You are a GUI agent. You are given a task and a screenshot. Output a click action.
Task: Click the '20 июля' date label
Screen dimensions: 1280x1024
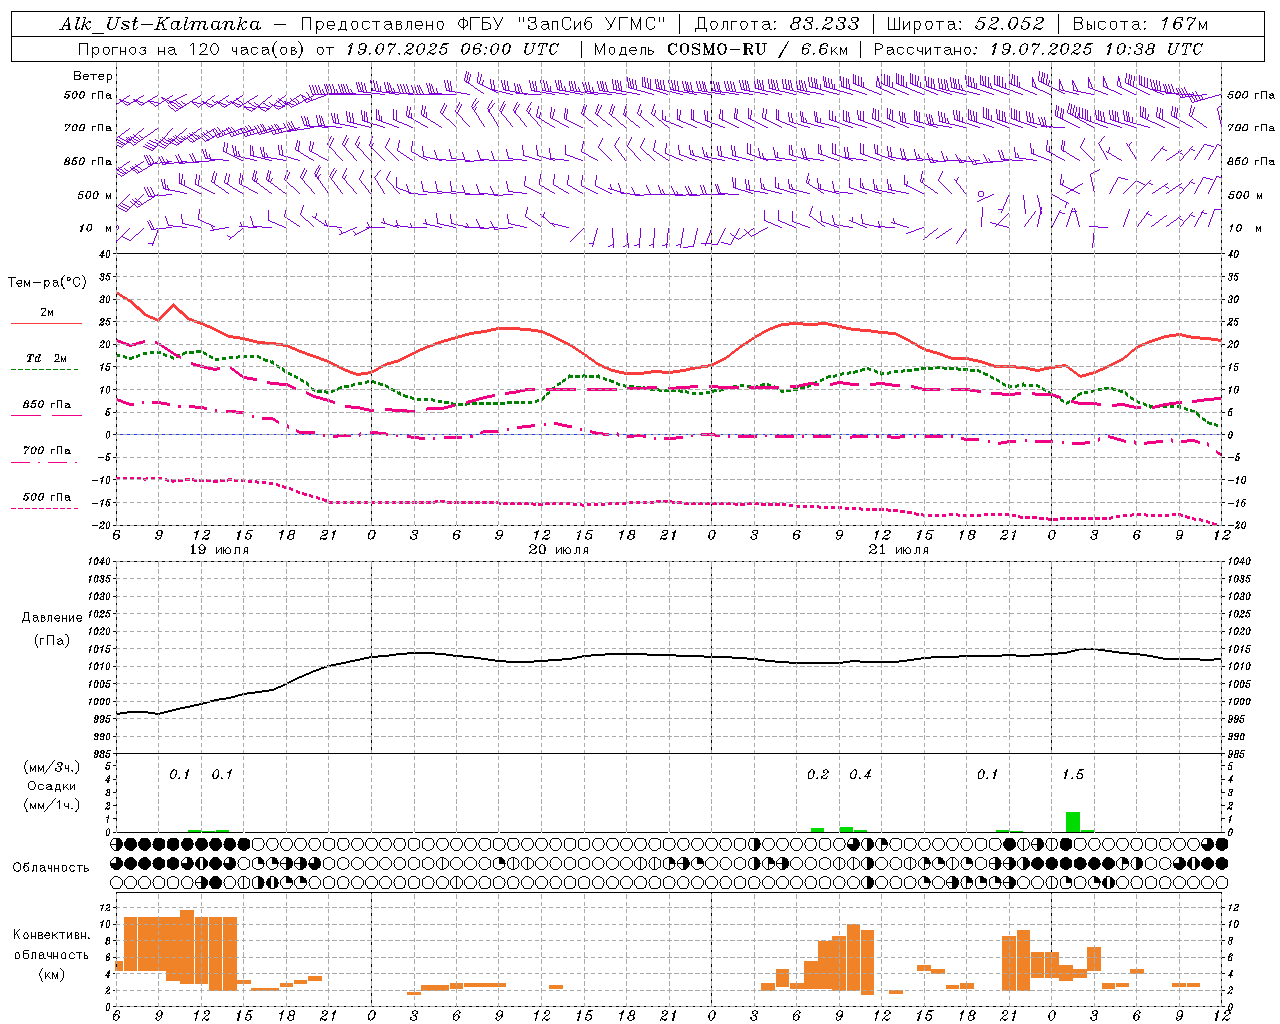tap(559, 550)
